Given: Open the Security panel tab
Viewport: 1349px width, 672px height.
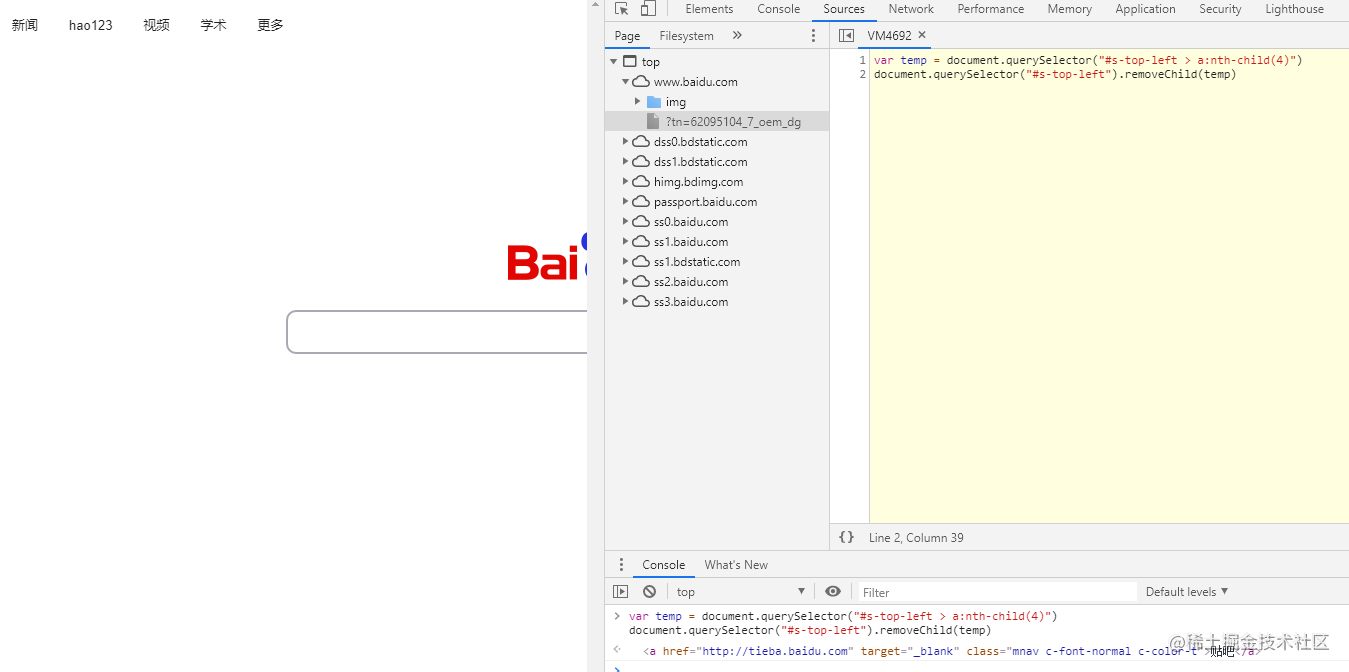Looking at the screenshot, I should click(x=1220, y=9).
